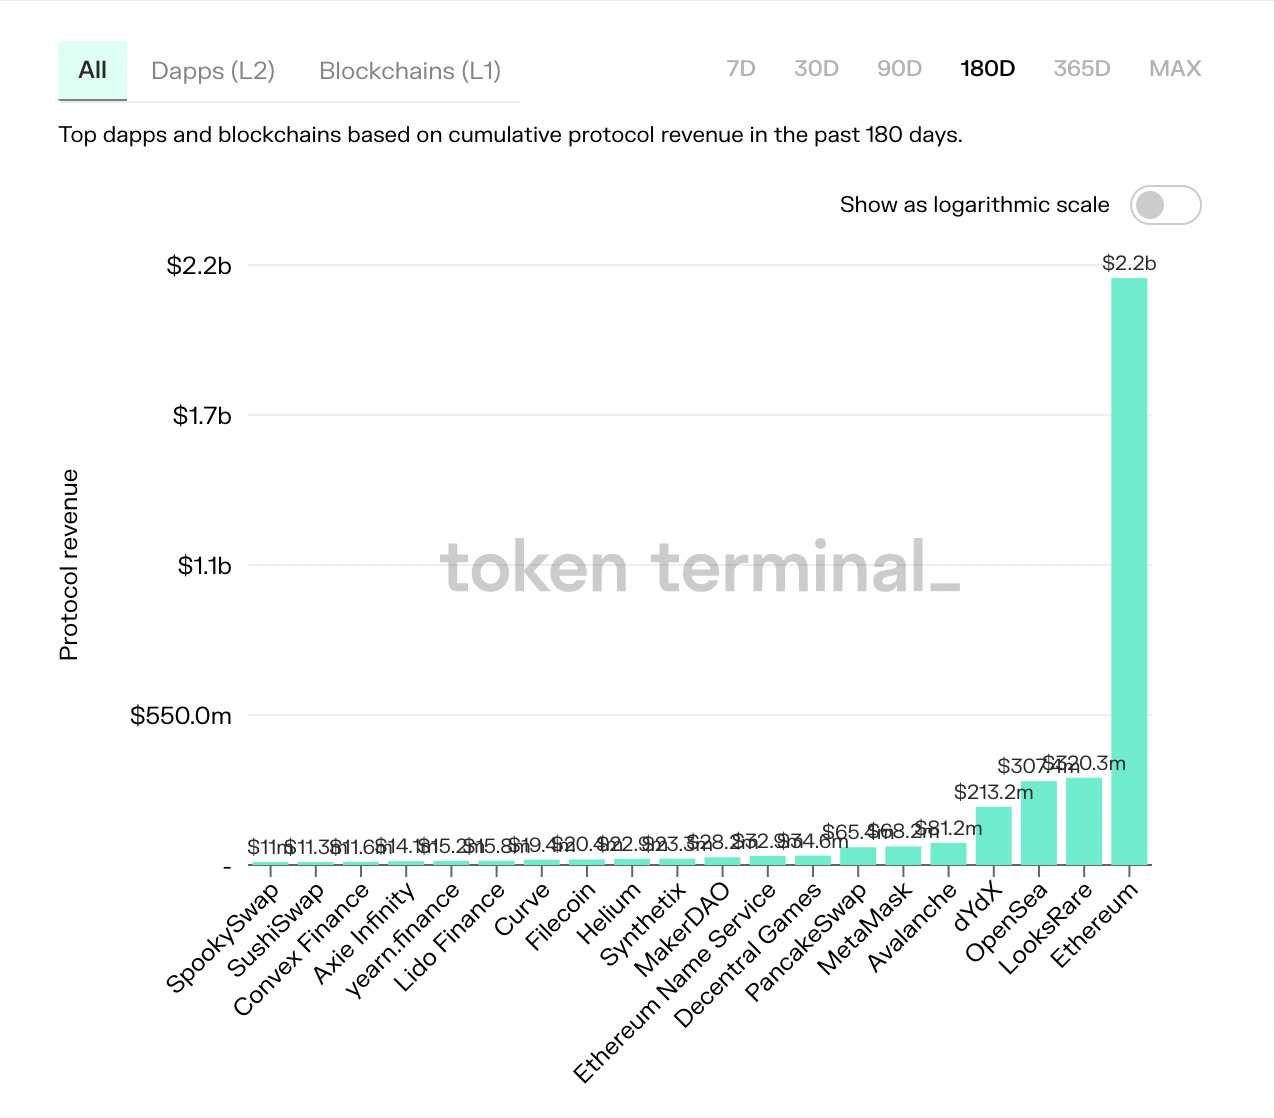Click the MetaMask revenue bar
The height and width of the screenshot is (1118, 1274).
coord(903,856)
